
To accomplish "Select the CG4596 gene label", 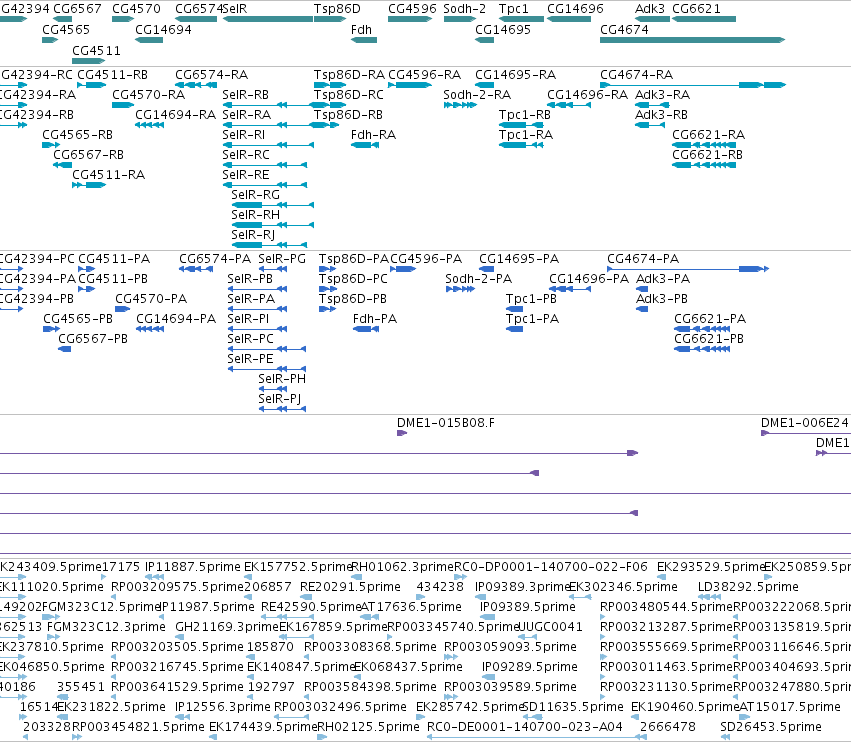I will tap(412, 9).
